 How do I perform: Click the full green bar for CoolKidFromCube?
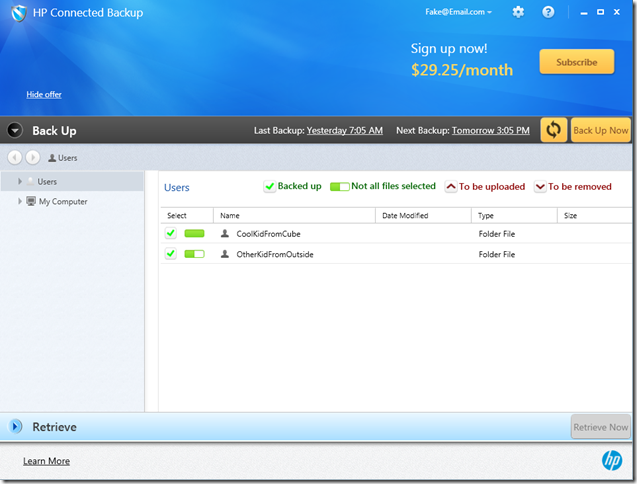(194, 233)
